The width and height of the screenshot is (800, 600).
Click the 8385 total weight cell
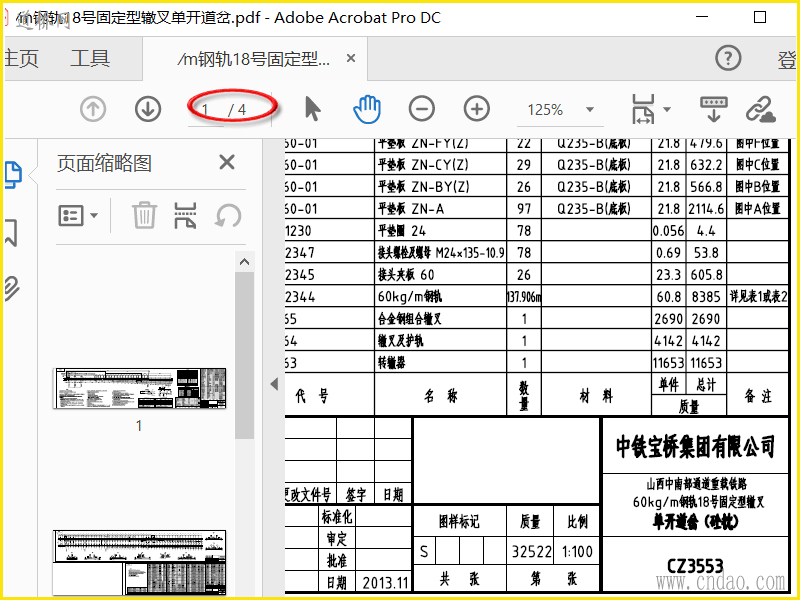point(706,297)
